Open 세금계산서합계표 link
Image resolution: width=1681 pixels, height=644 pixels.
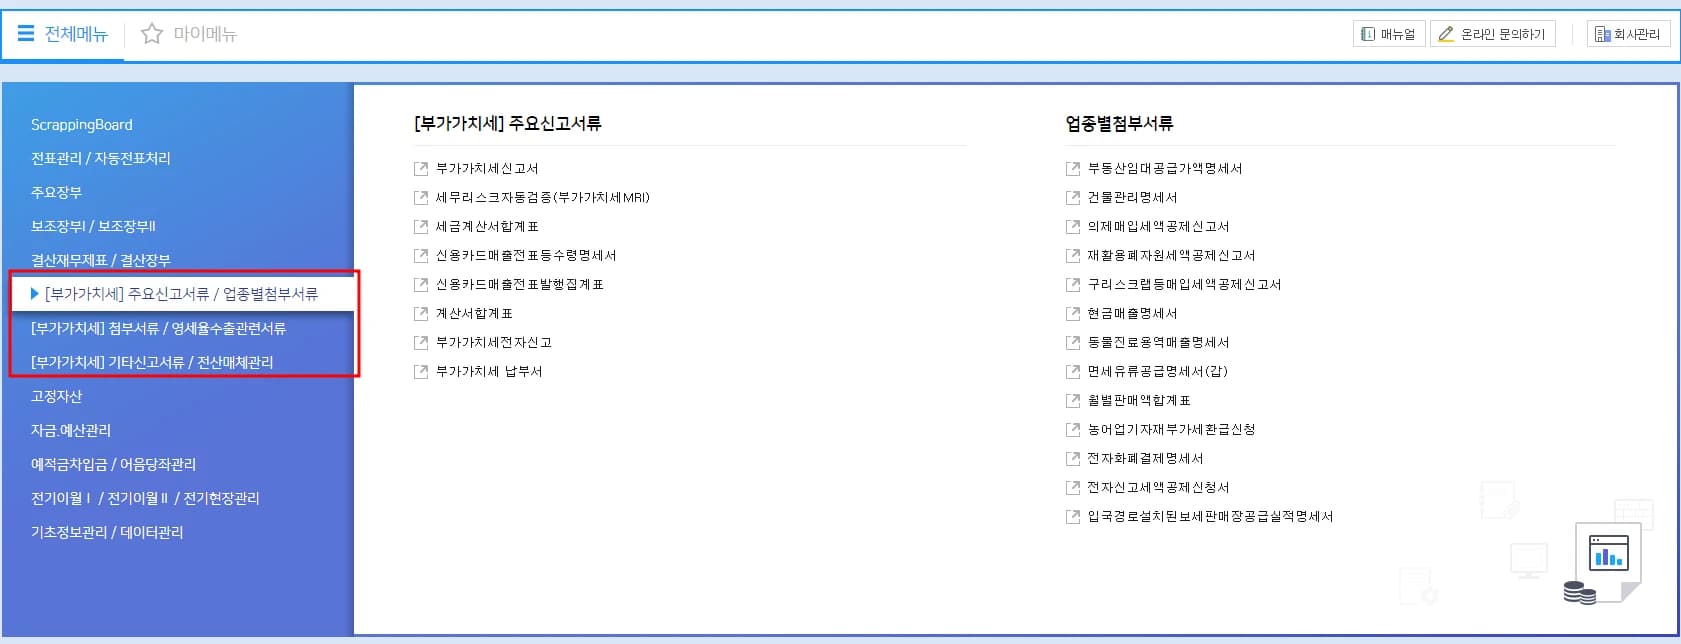487,227
